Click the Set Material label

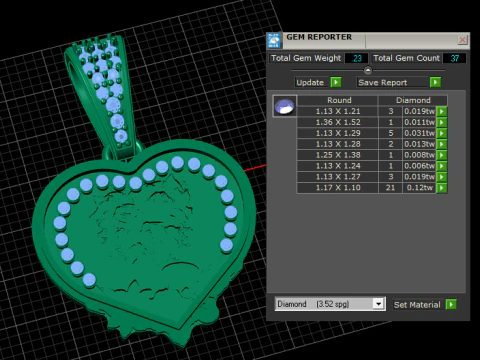417,305
